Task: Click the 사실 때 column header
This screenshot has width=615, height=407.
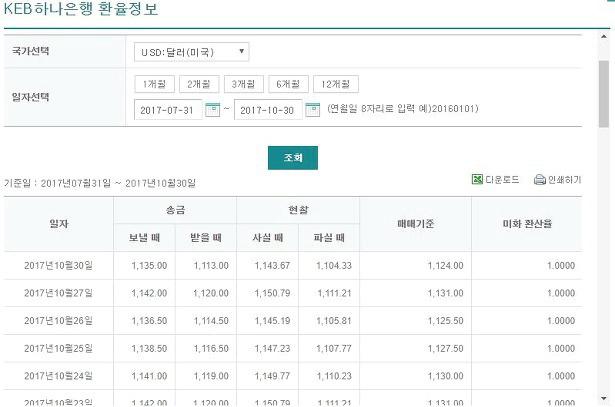Action: [x=268, y=238]
